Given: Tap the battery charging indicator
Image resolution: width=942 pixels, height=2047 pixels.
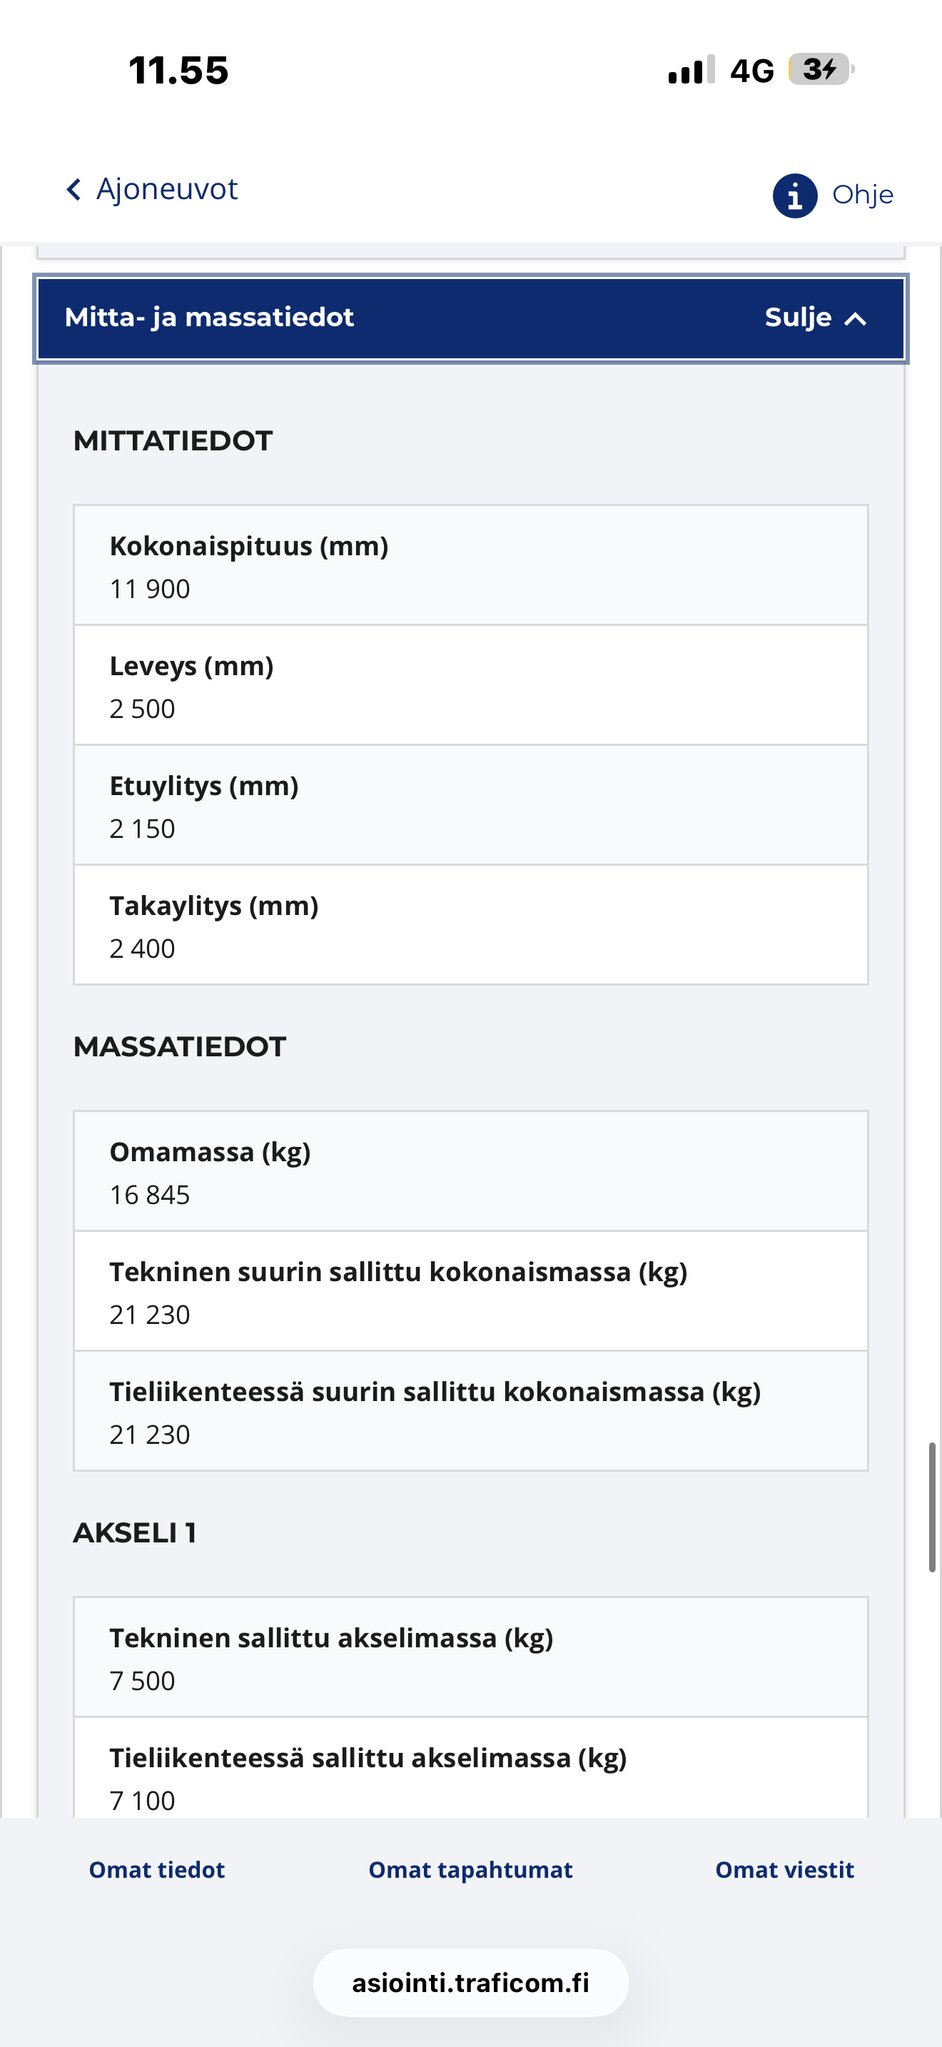Looking at the screenshot, I should point(821,70).
